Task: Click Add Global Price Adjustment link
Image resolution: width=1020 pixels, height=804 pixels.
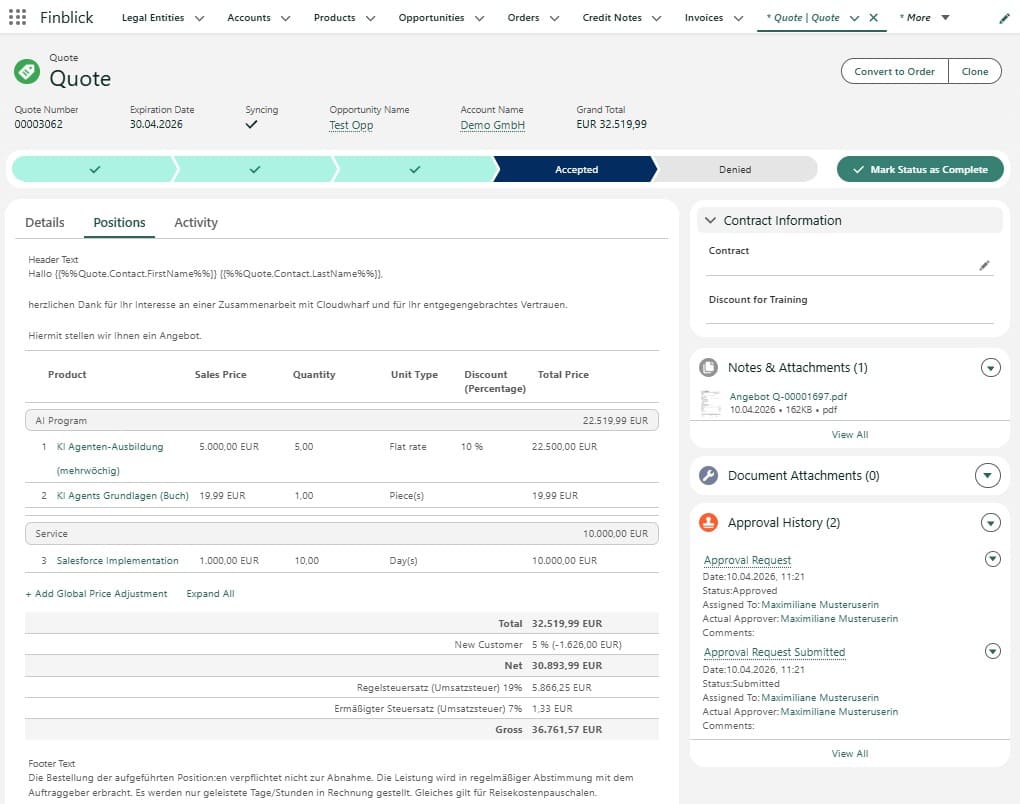Action: (96, 593)
